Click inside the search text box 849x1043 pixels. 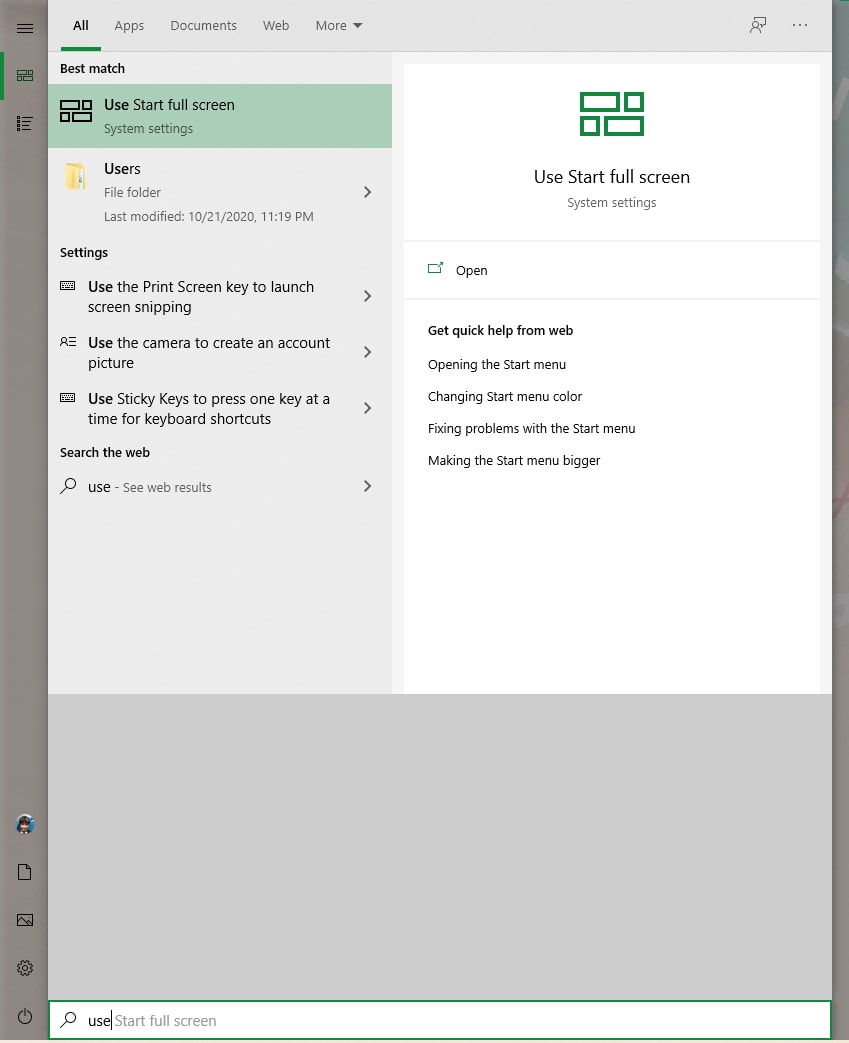click(440, 1020)
